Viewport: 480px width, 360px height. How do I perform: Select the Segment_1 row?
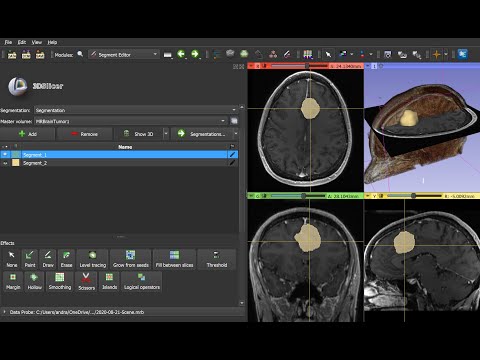click(119, 154)
